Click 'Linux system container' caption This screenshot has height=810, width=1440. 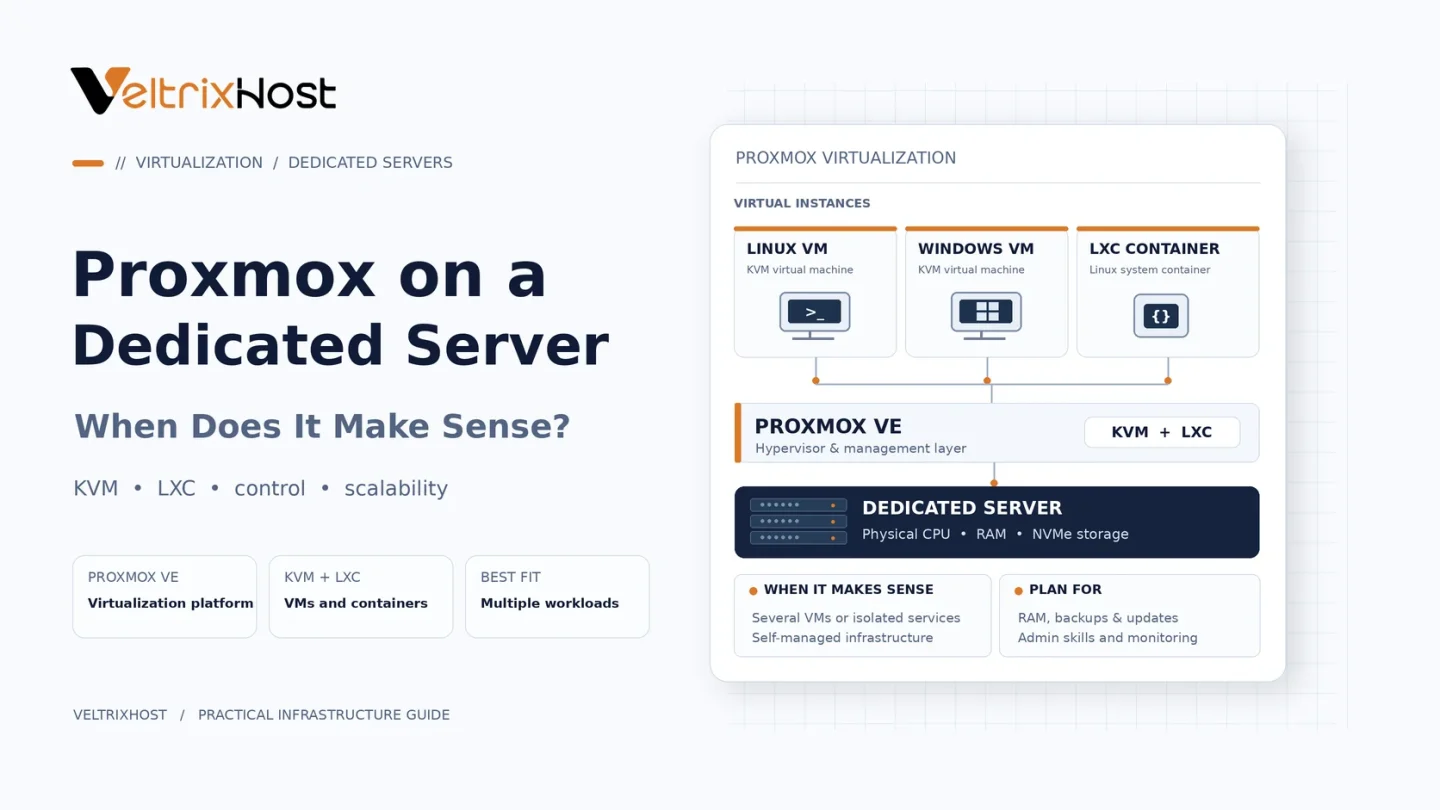(x=1150, y=270)
